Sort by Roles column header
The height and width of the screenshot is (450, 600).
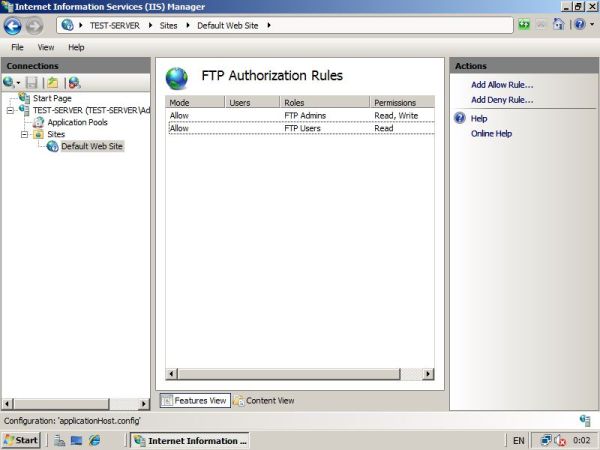tap(325, 102)
